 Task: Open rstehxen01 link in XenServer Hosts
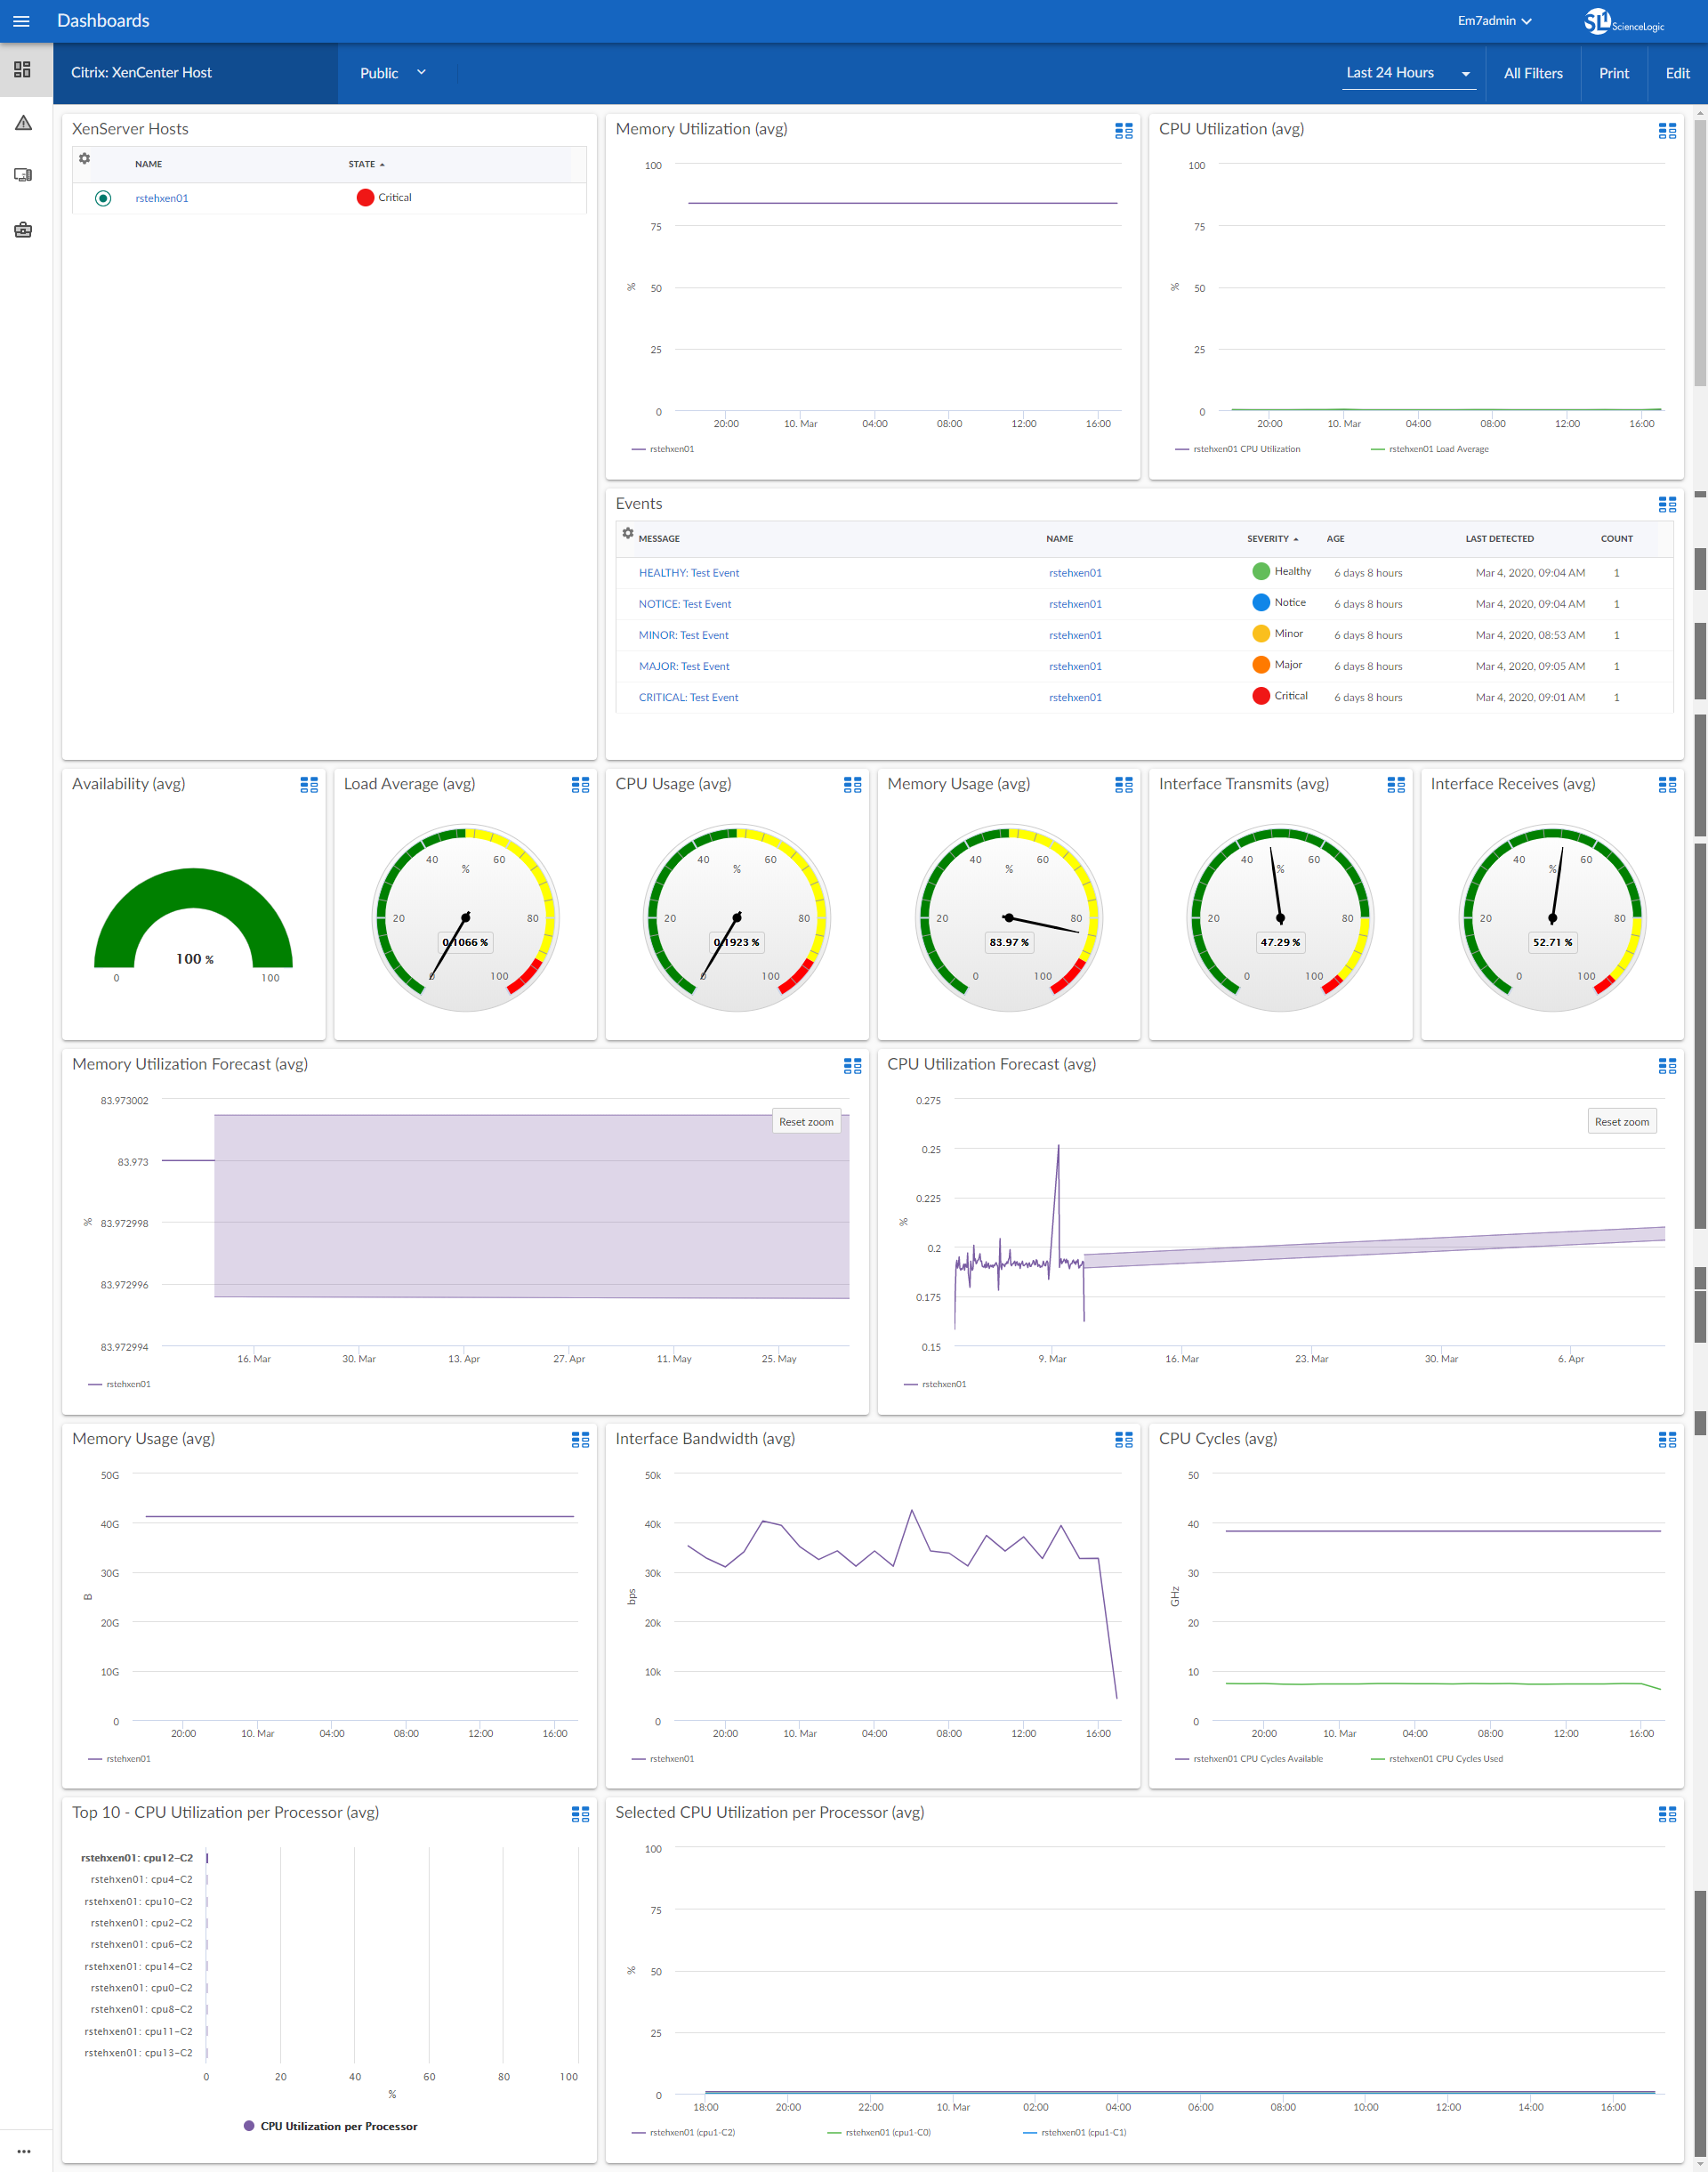point(162,198)
